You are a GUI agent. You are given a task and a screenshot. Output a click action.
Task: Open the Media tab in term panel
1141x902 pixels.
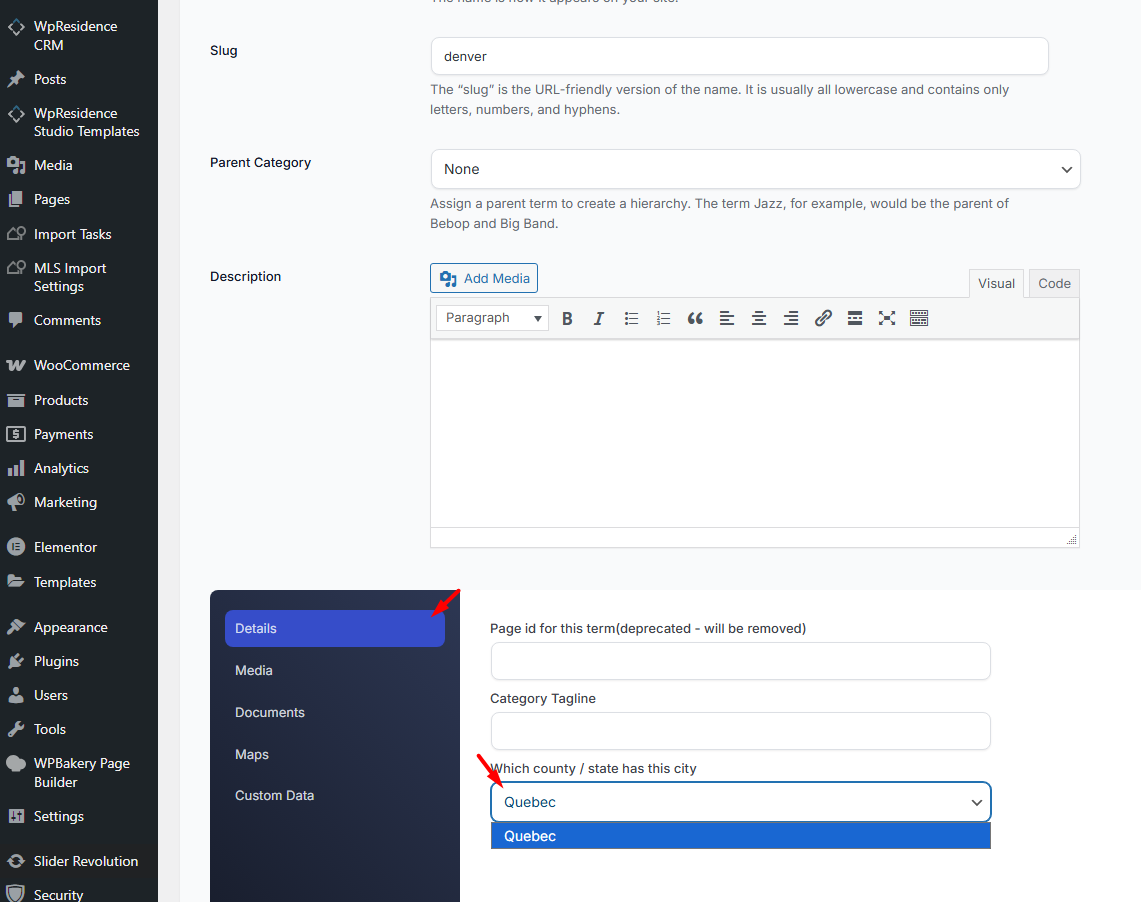254,670
